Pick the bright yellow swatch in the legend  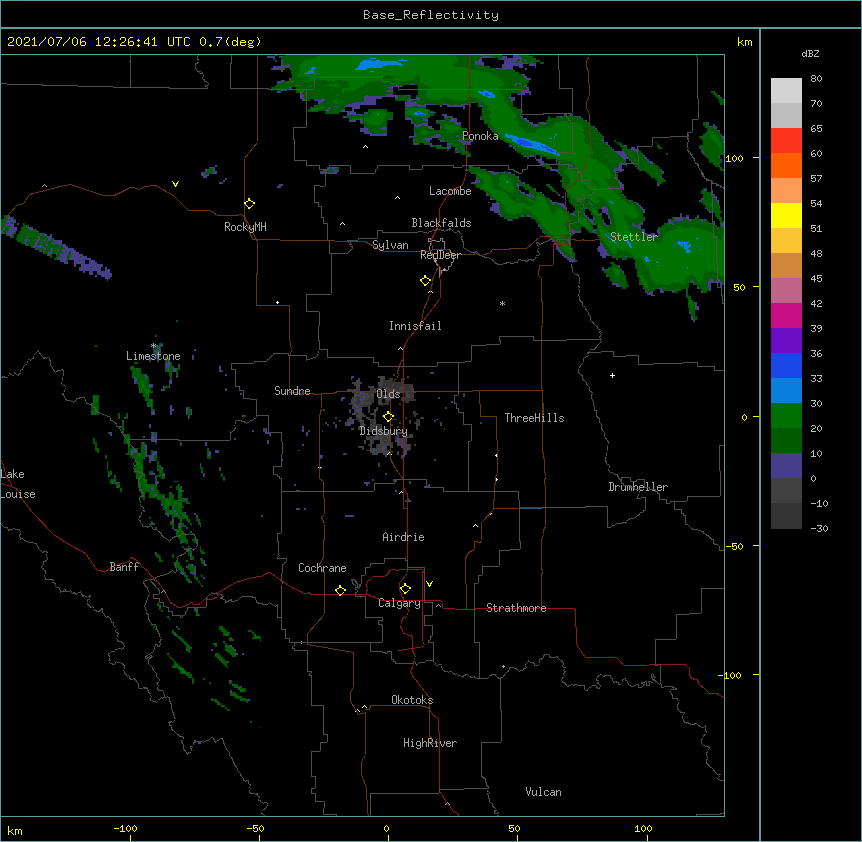pos(786,215)
